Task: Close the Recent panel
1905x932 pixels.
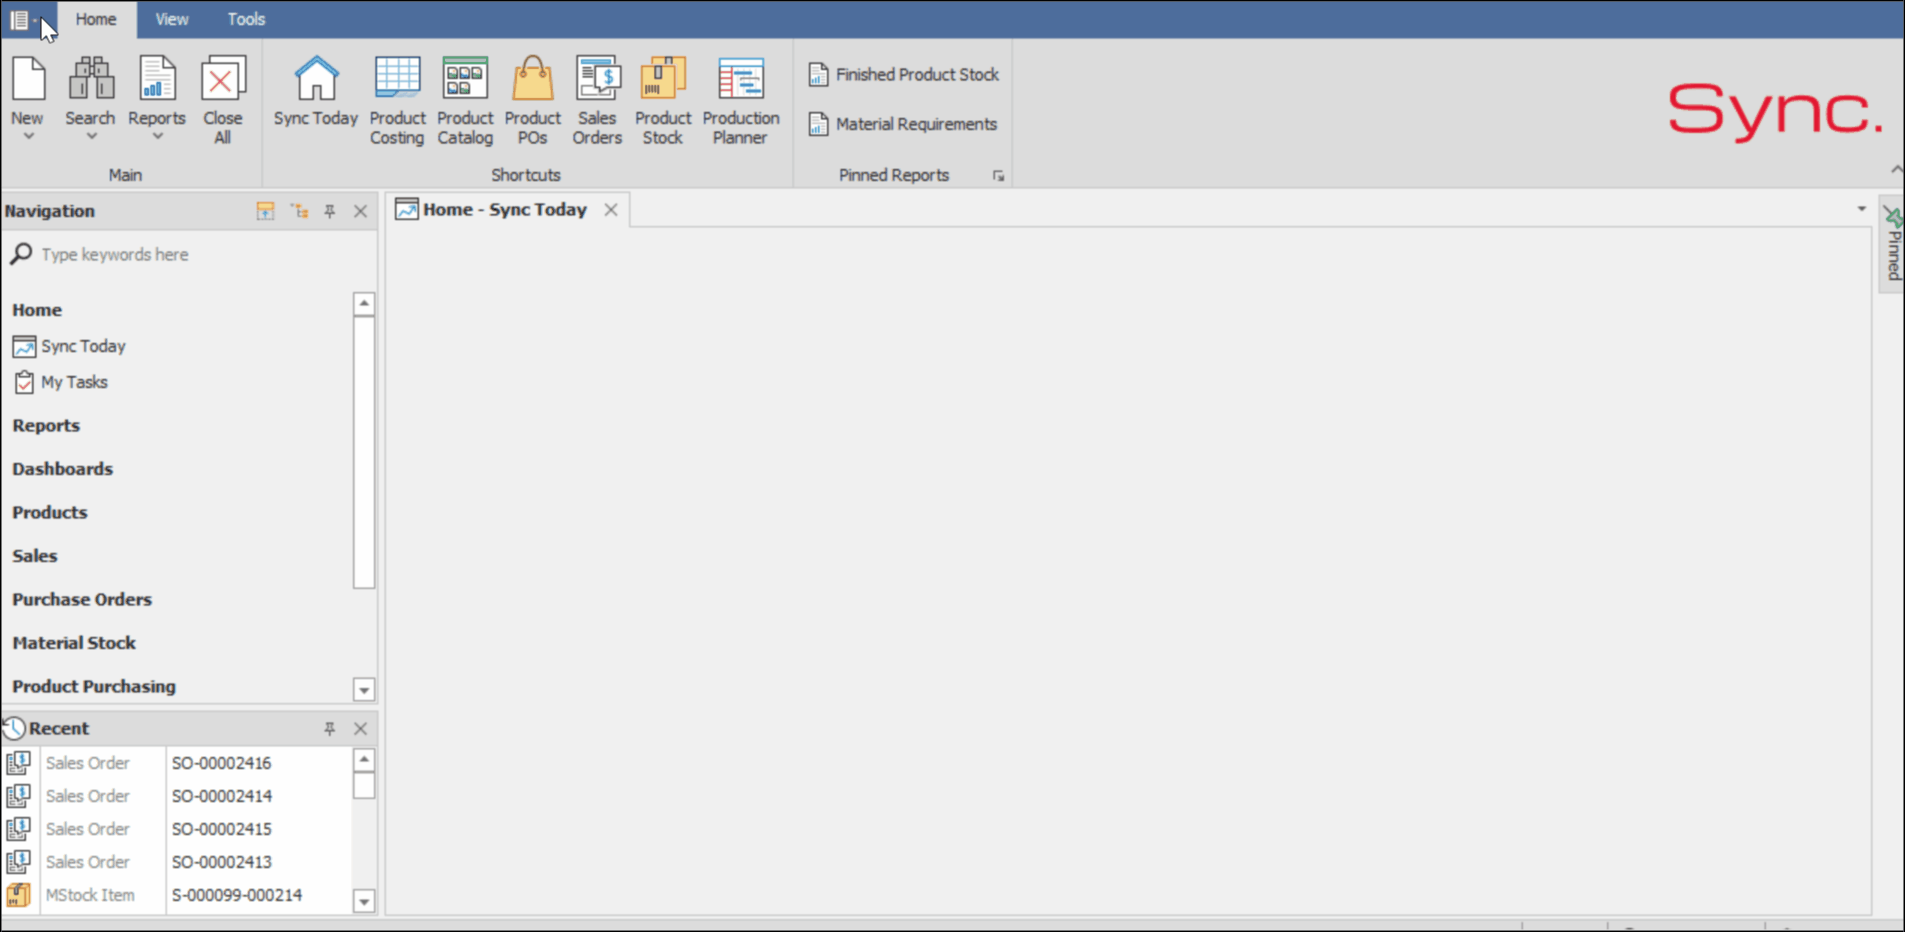Action: 361,729
